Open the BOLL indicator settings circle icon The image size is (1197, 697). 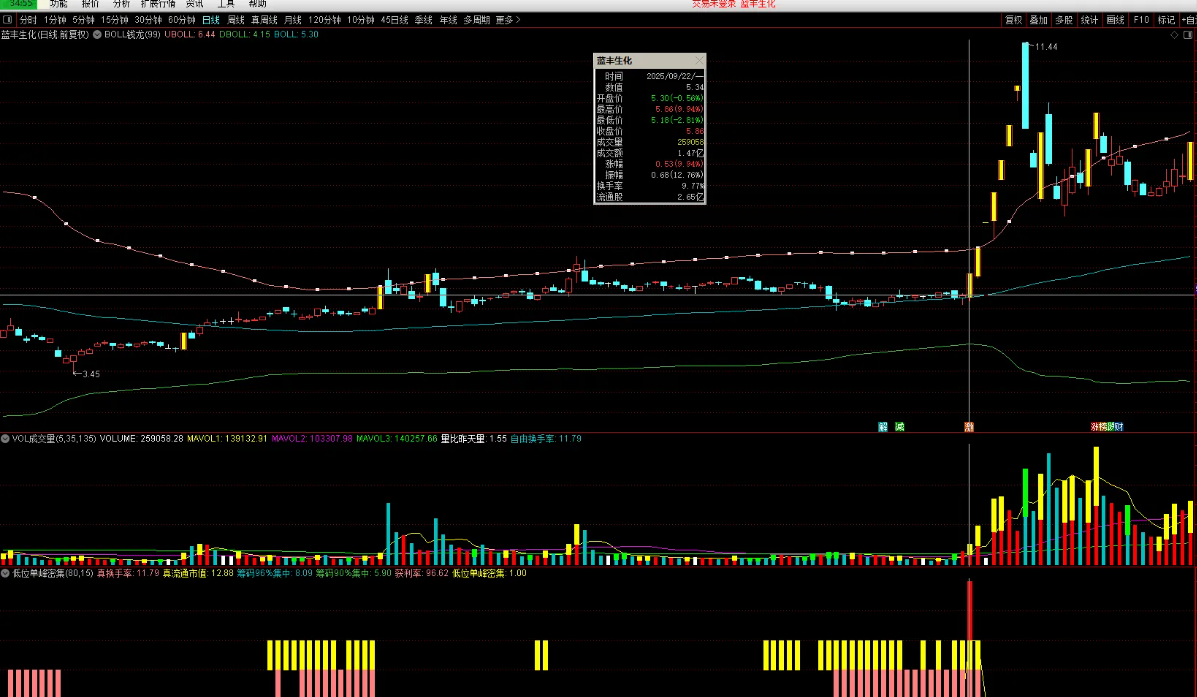[x=97, y=35]
